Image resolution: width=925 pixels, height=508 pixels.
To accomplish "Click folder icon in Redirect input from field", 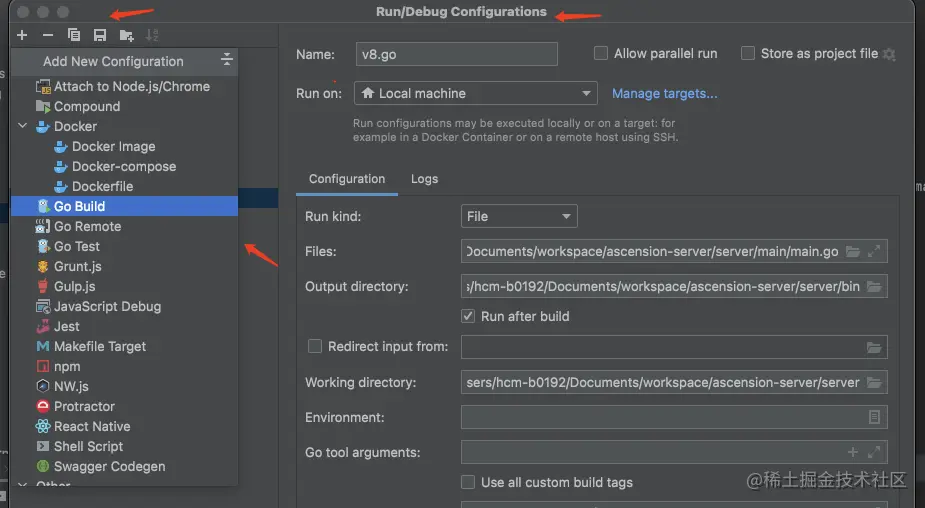I will coord(874,348).
